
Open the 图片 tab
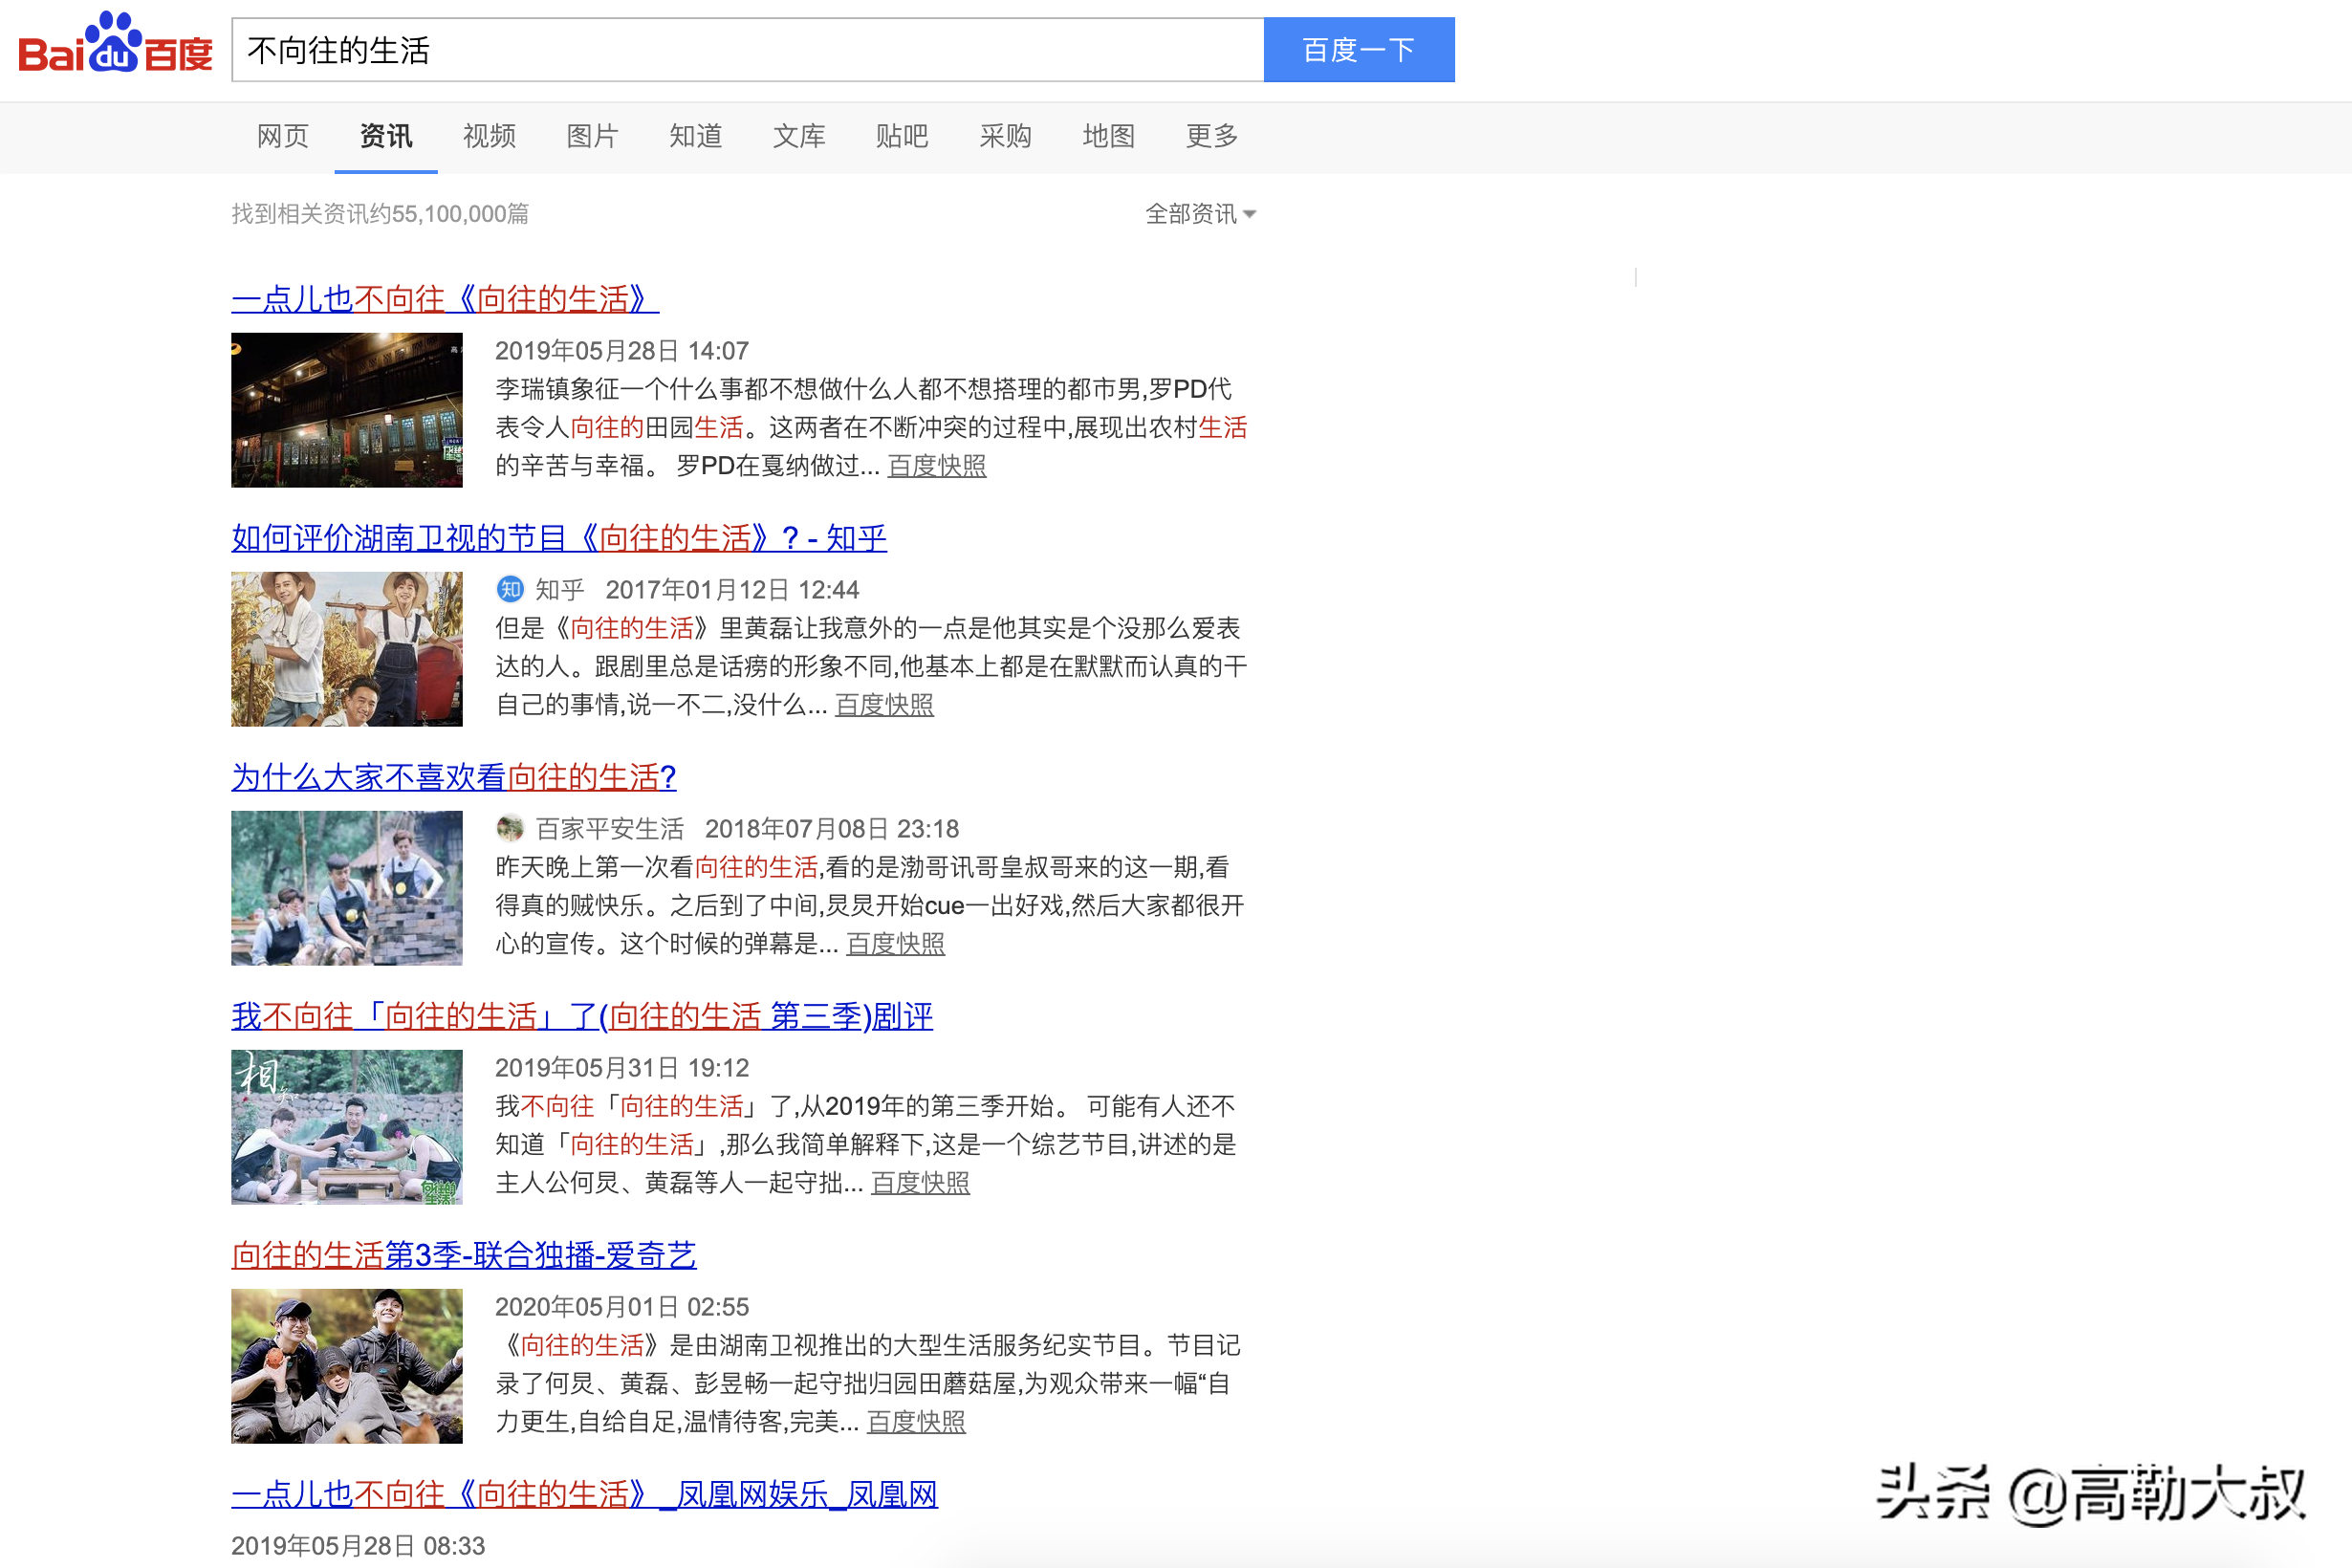point(592,136)
